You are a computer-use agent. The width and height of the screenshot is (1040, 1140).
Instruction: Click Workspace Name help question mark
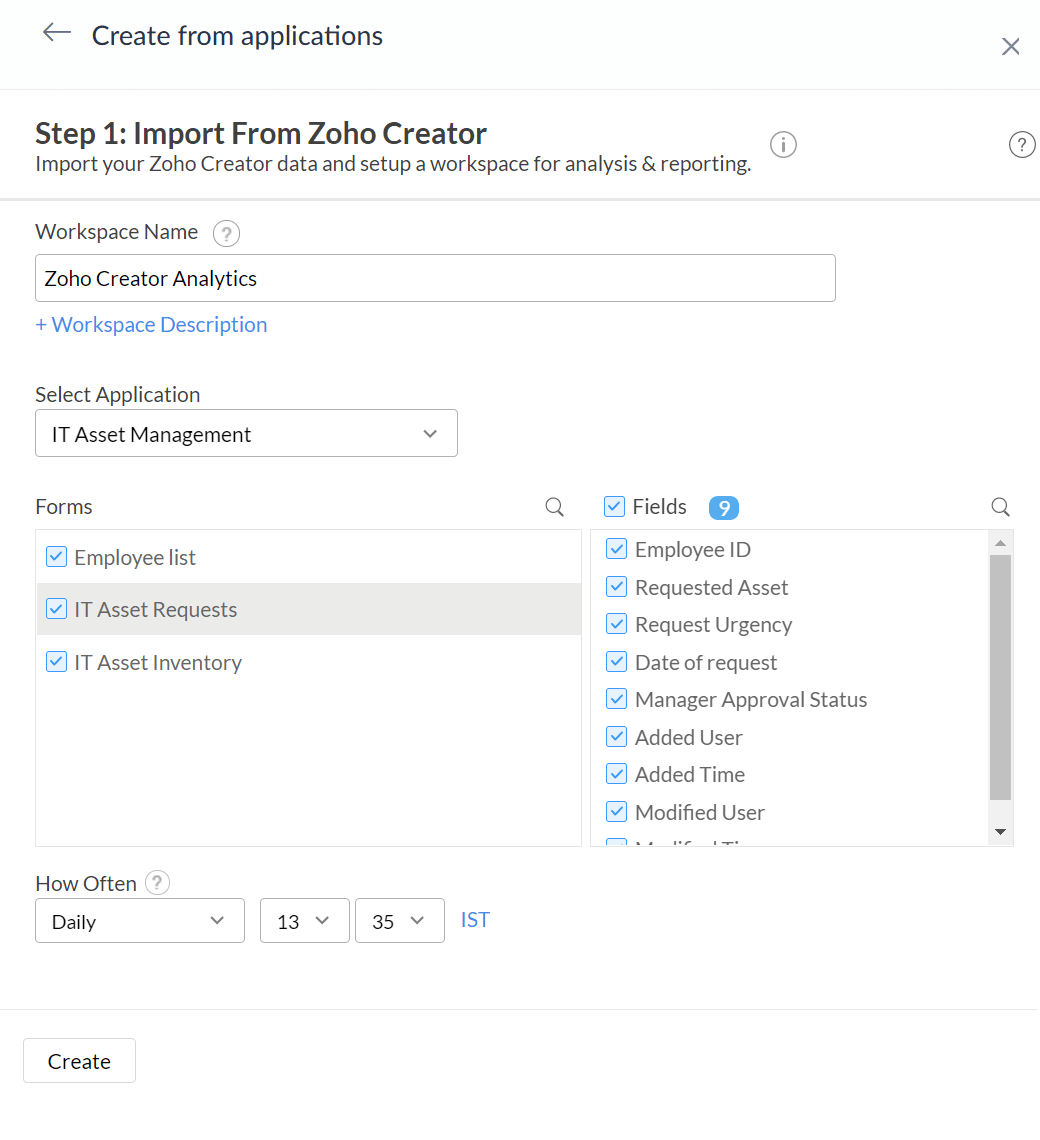tap(227, 234)
